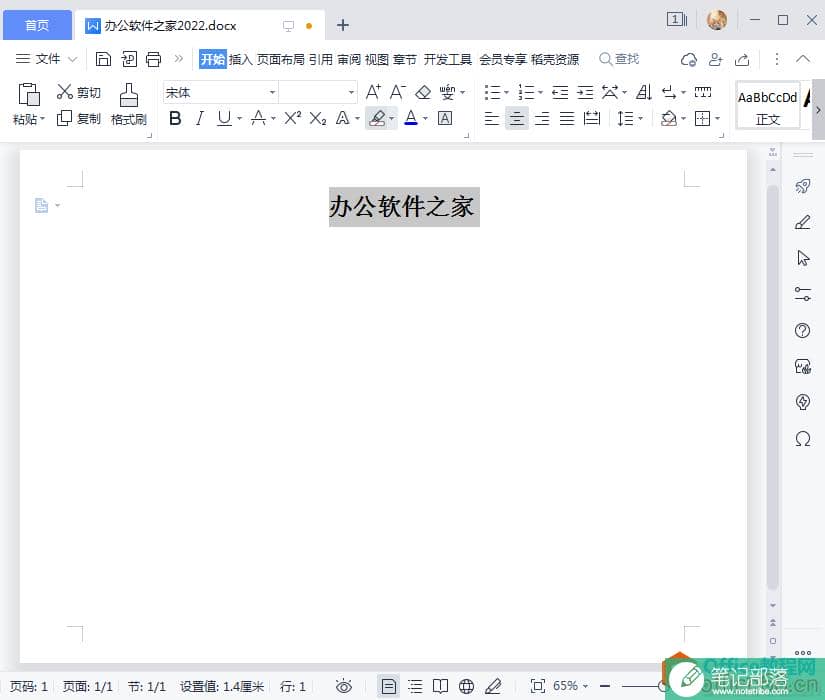Open the font name 宋体 dropdown

[x=273, y=93]
